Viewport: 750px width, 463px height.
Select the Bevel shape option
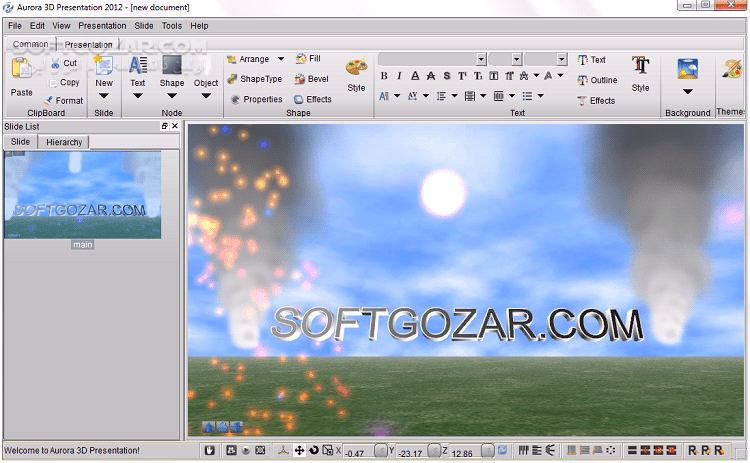[311, 79]
